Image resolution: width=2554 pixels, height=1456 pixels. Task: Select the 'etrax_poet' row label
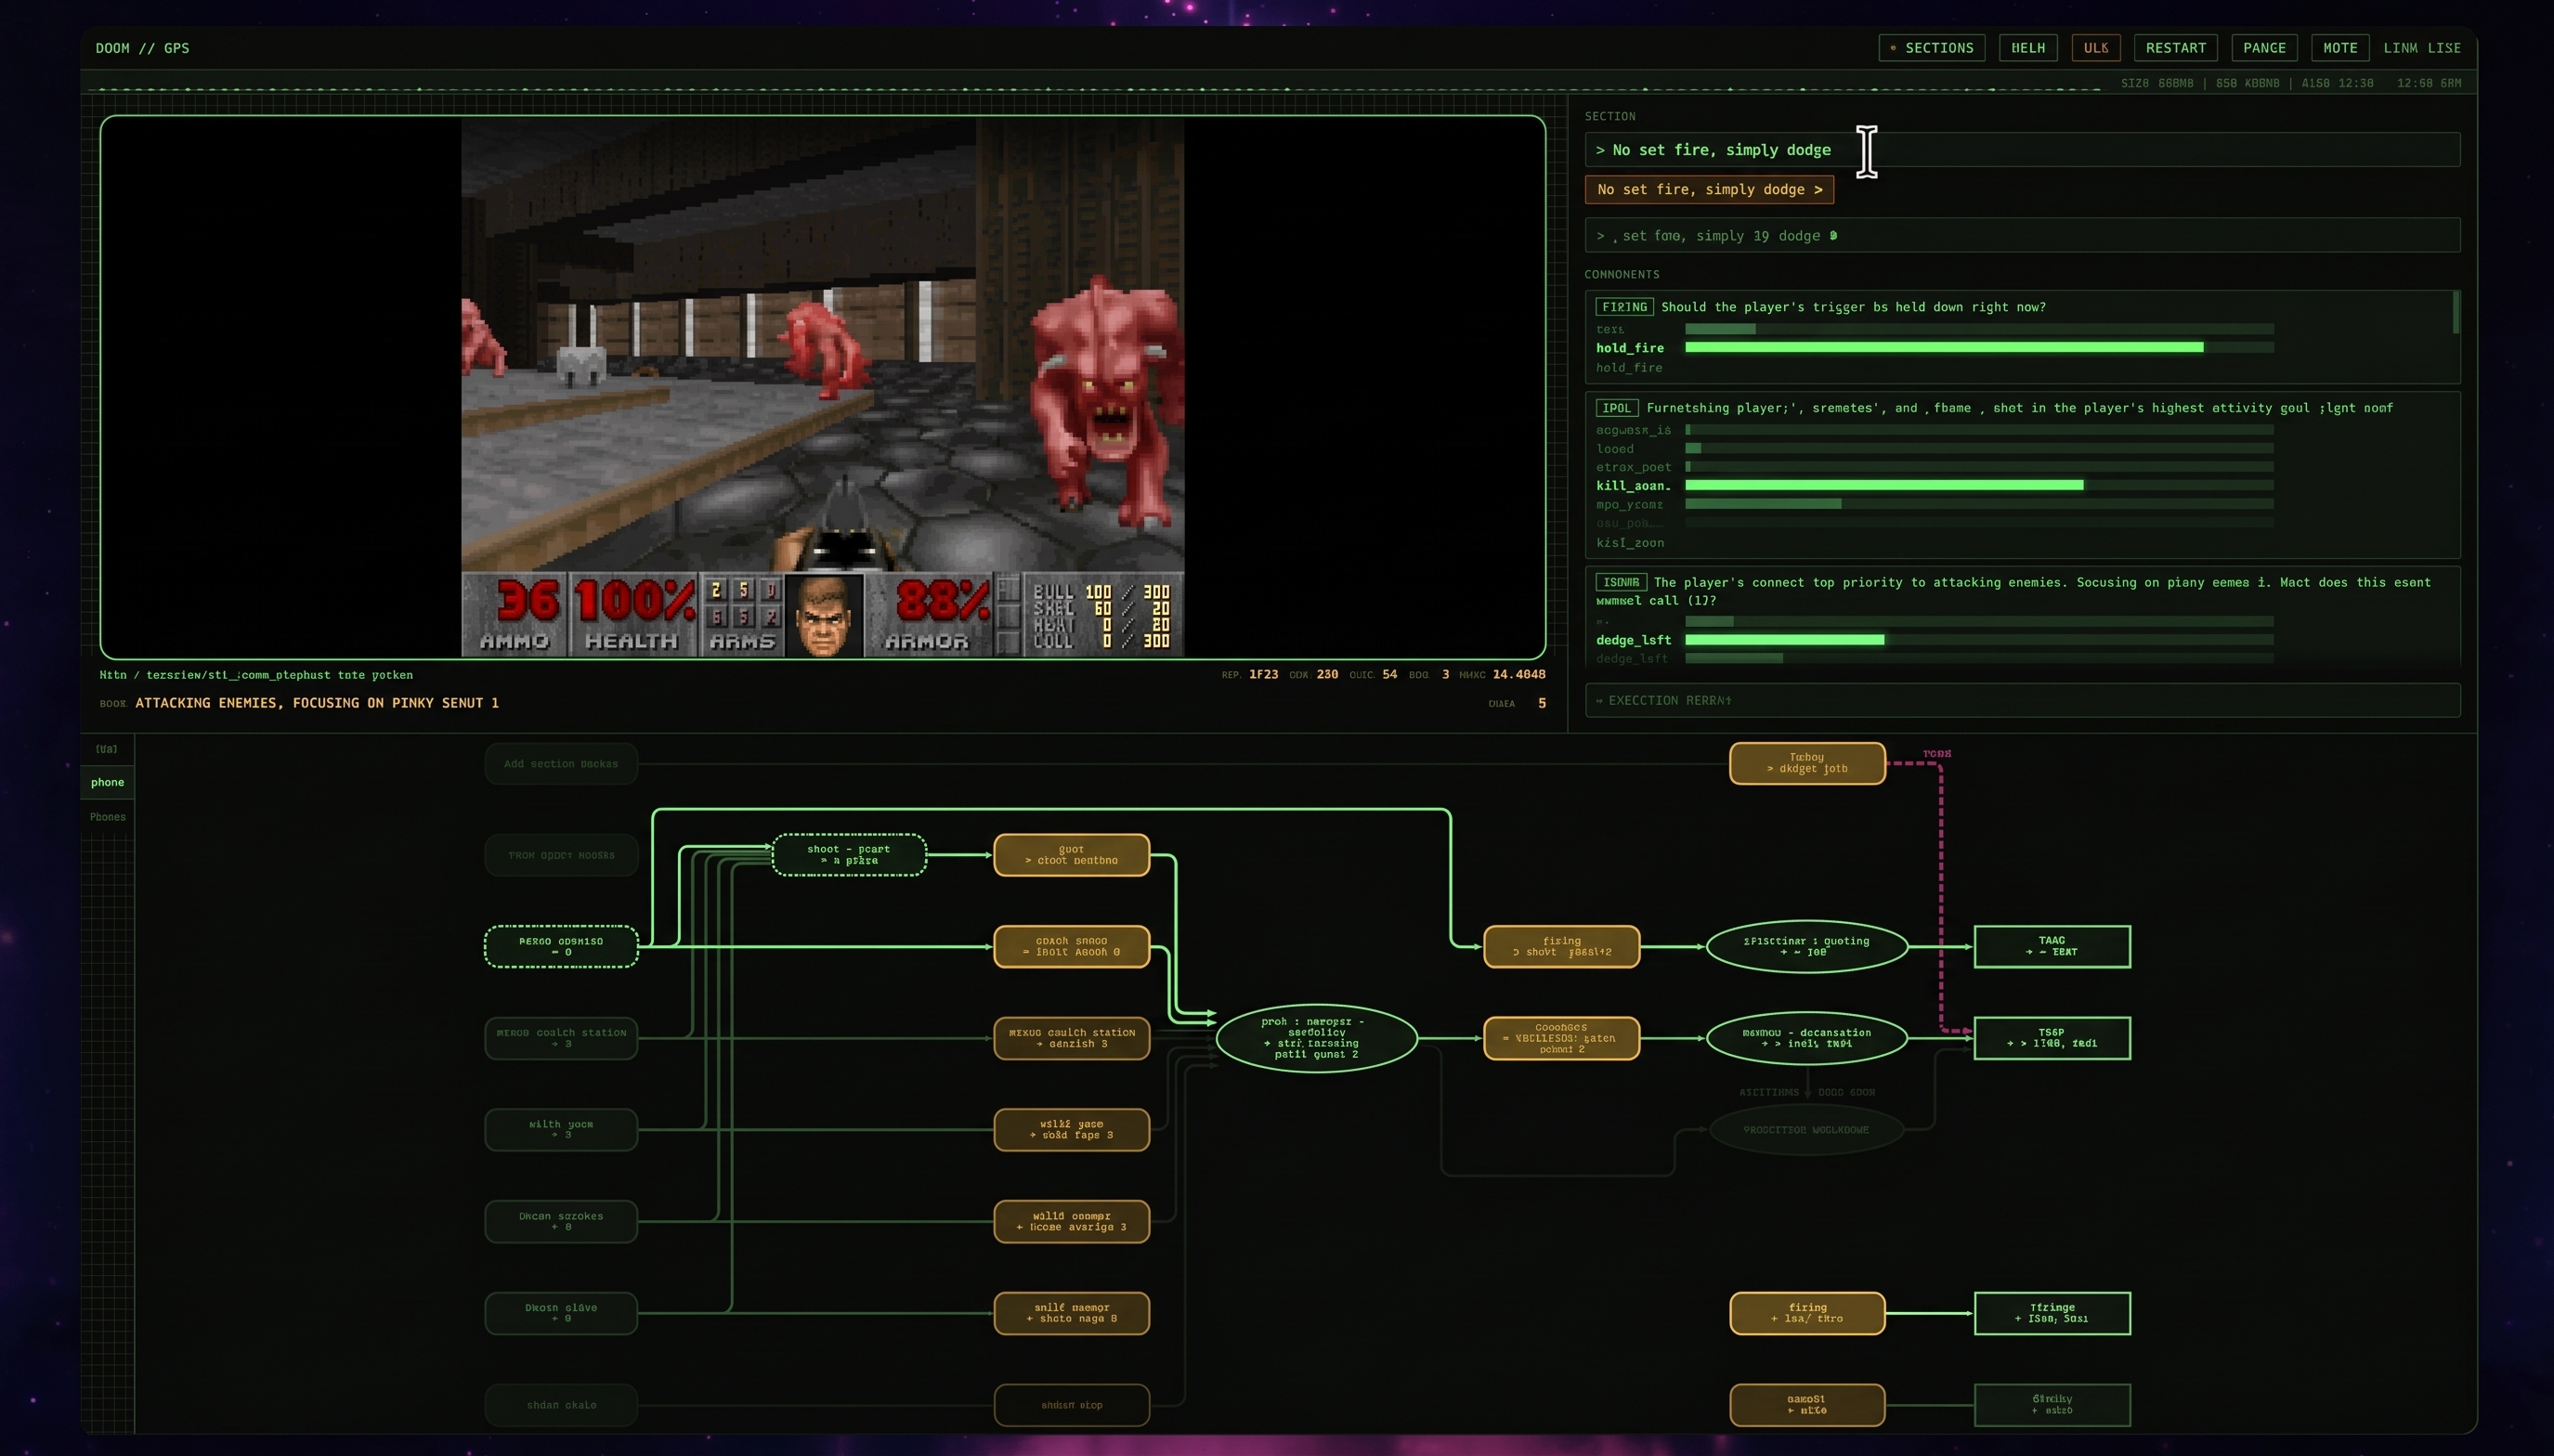click(x=1633, y=467)
